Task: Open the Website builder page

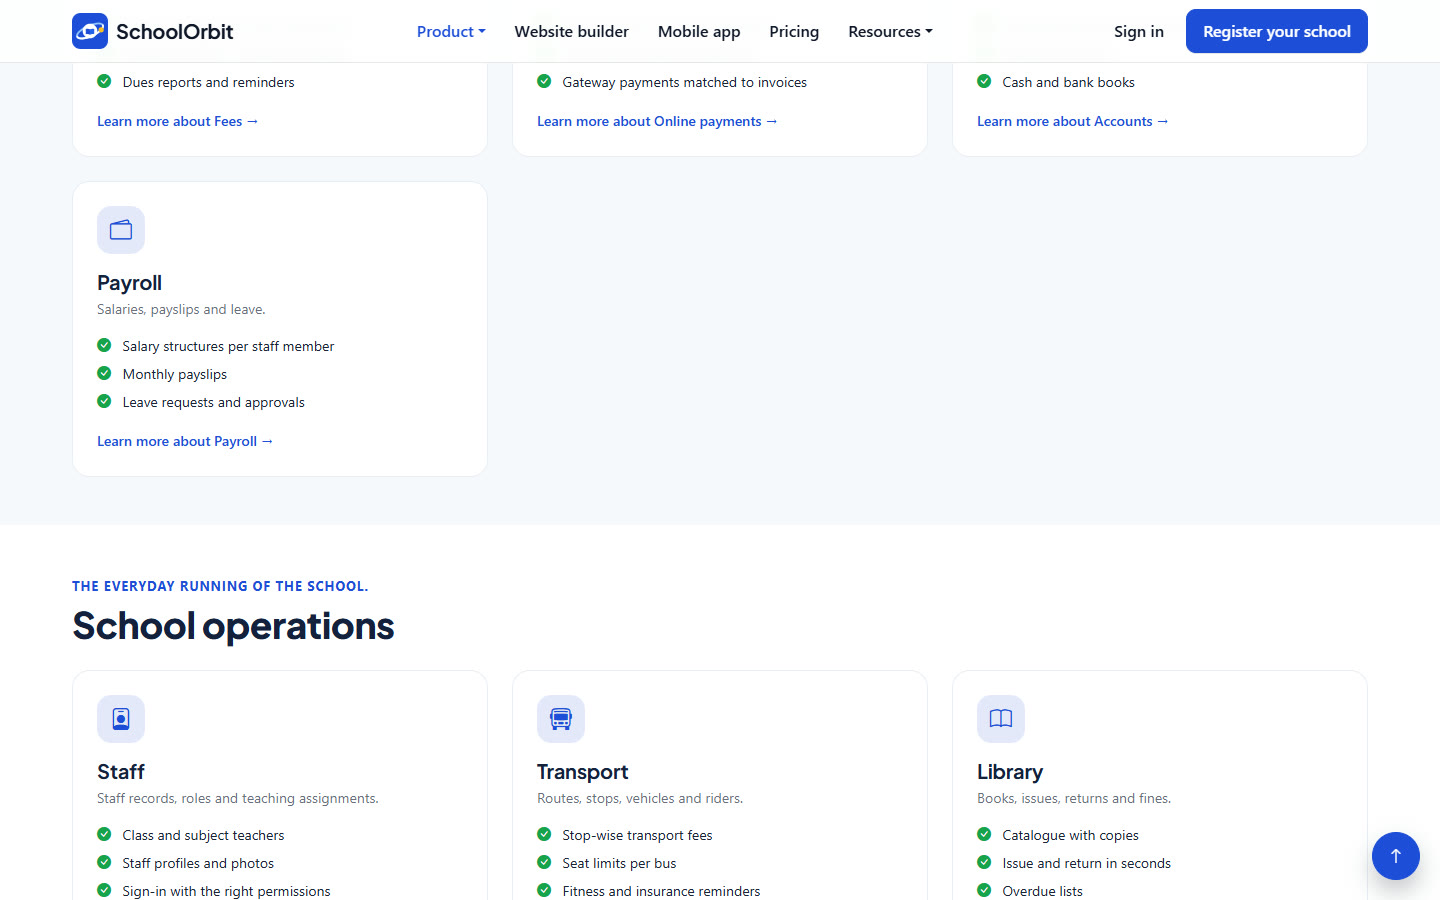Action: (x=572, y=31)
